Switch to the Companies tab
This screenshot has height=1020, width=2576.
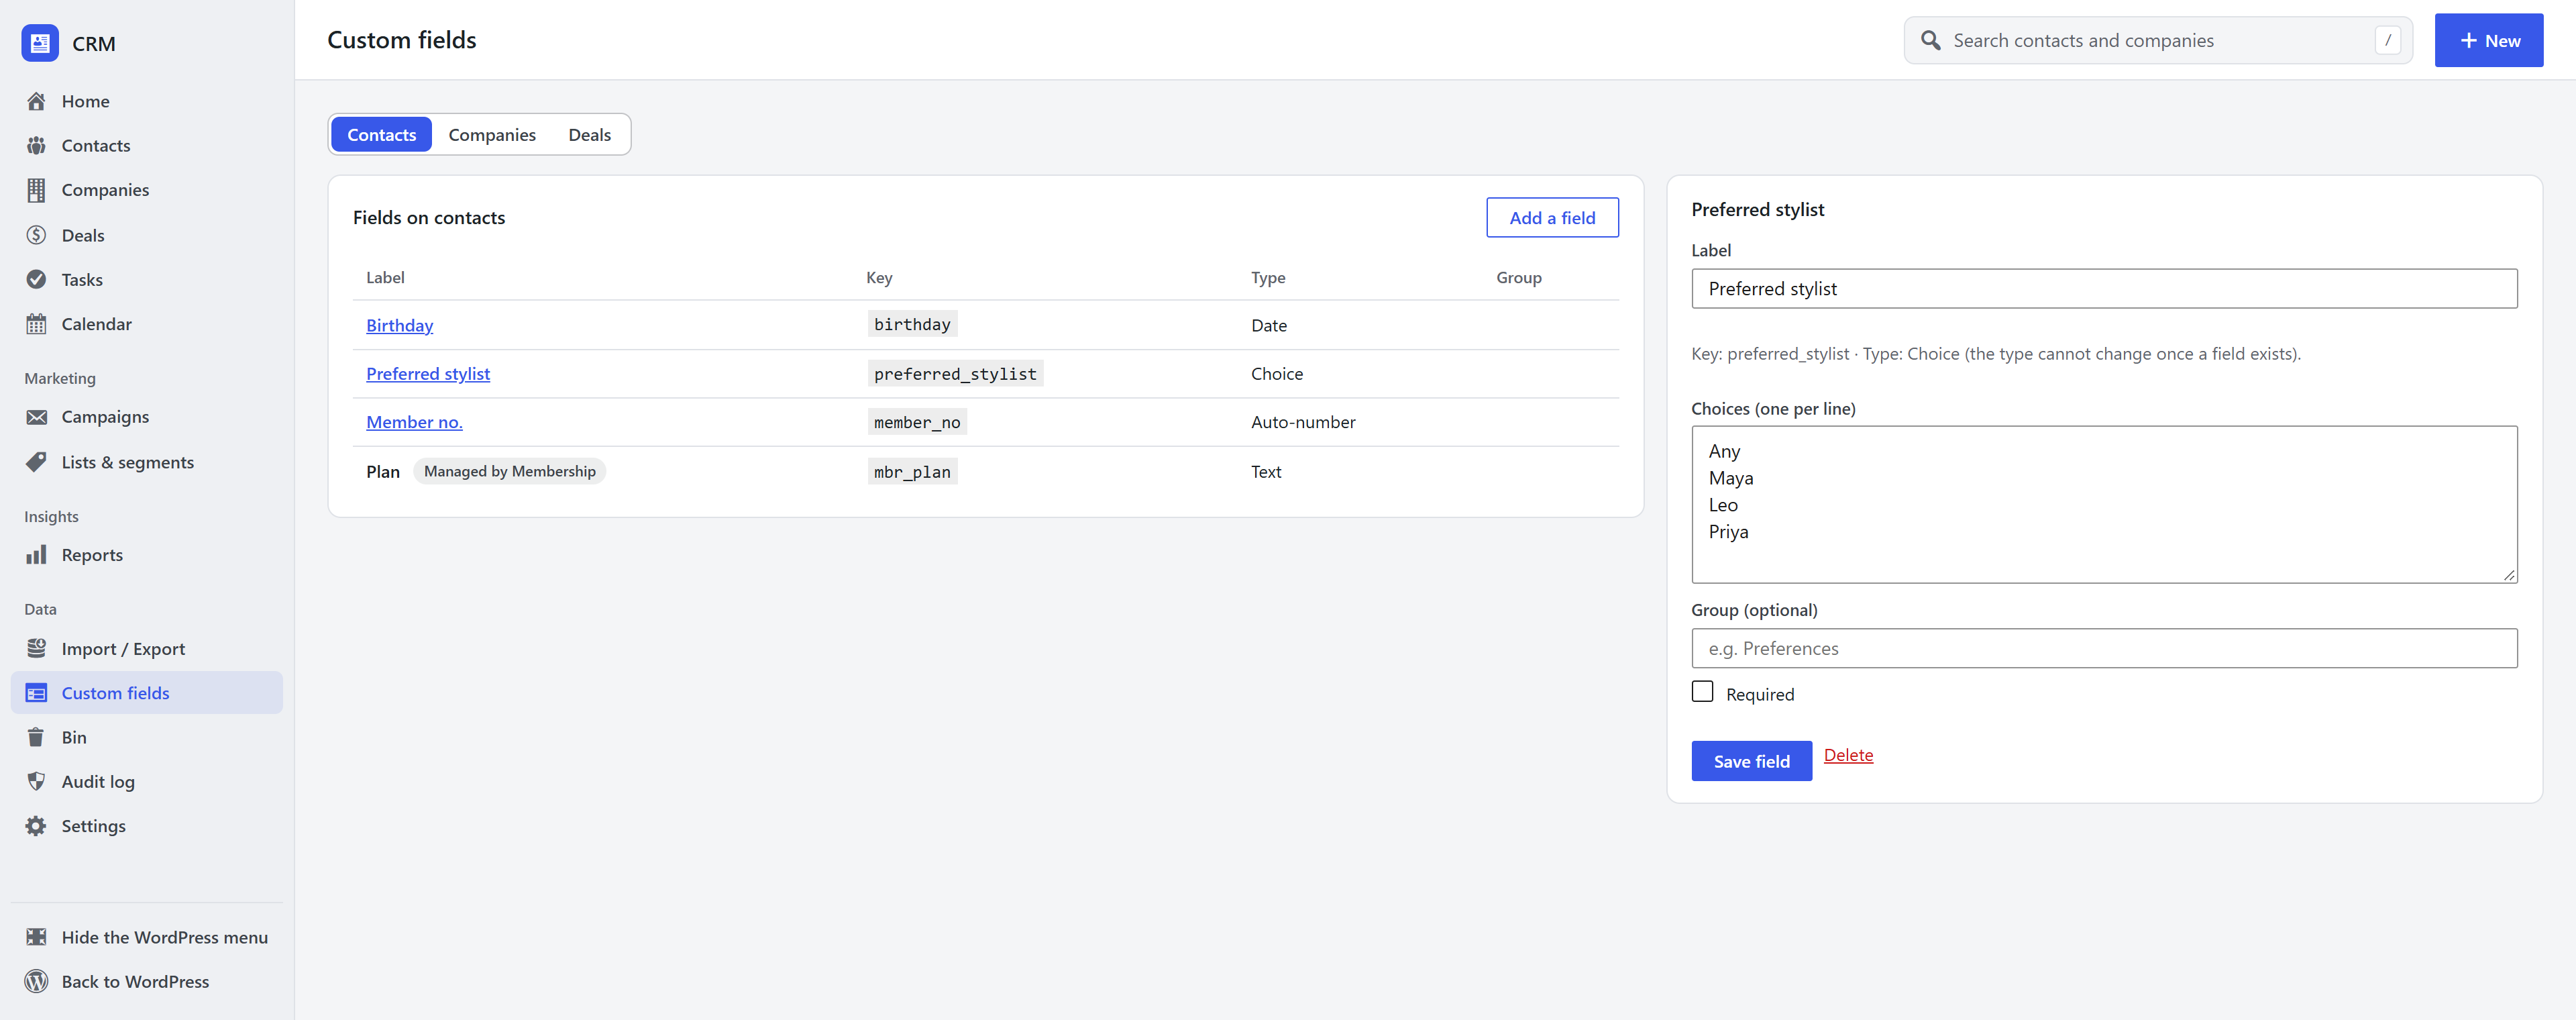(492, 134)
